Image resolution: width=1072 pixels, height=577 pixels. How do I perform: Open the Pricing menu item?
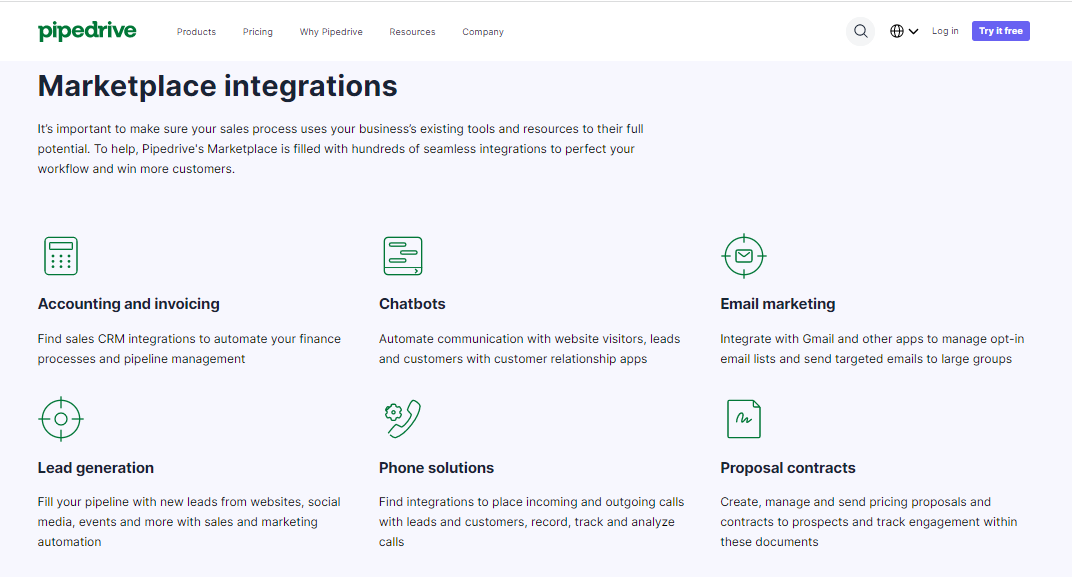[258, 31]
